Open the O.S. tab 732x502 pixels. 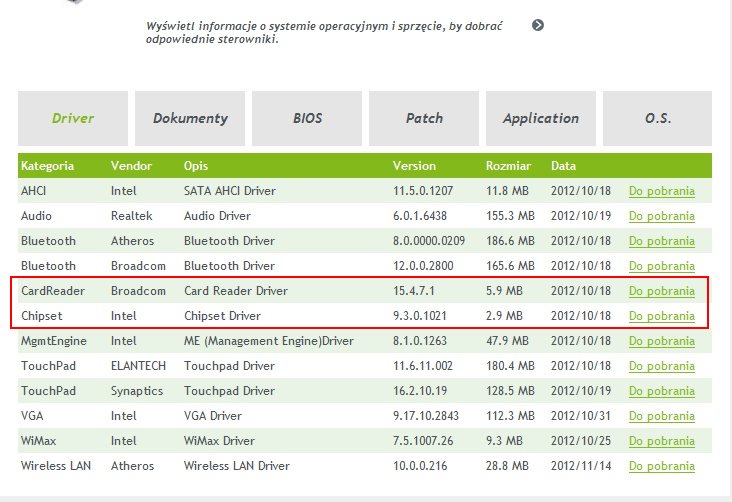click(658, 118)
